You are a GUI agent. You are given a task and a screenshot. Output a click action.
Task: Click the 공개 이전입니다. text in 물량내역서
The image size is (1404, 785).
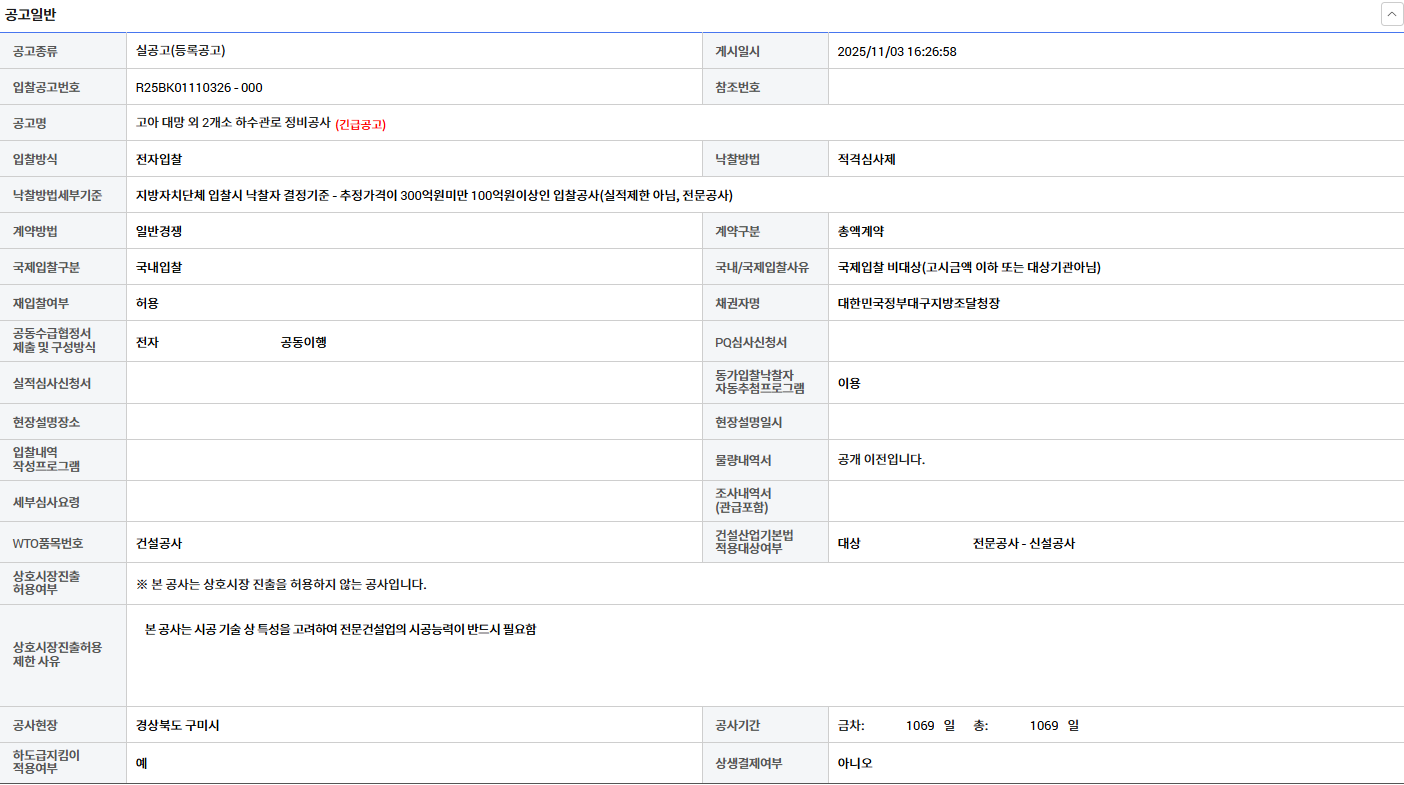[x=881, y=459]
